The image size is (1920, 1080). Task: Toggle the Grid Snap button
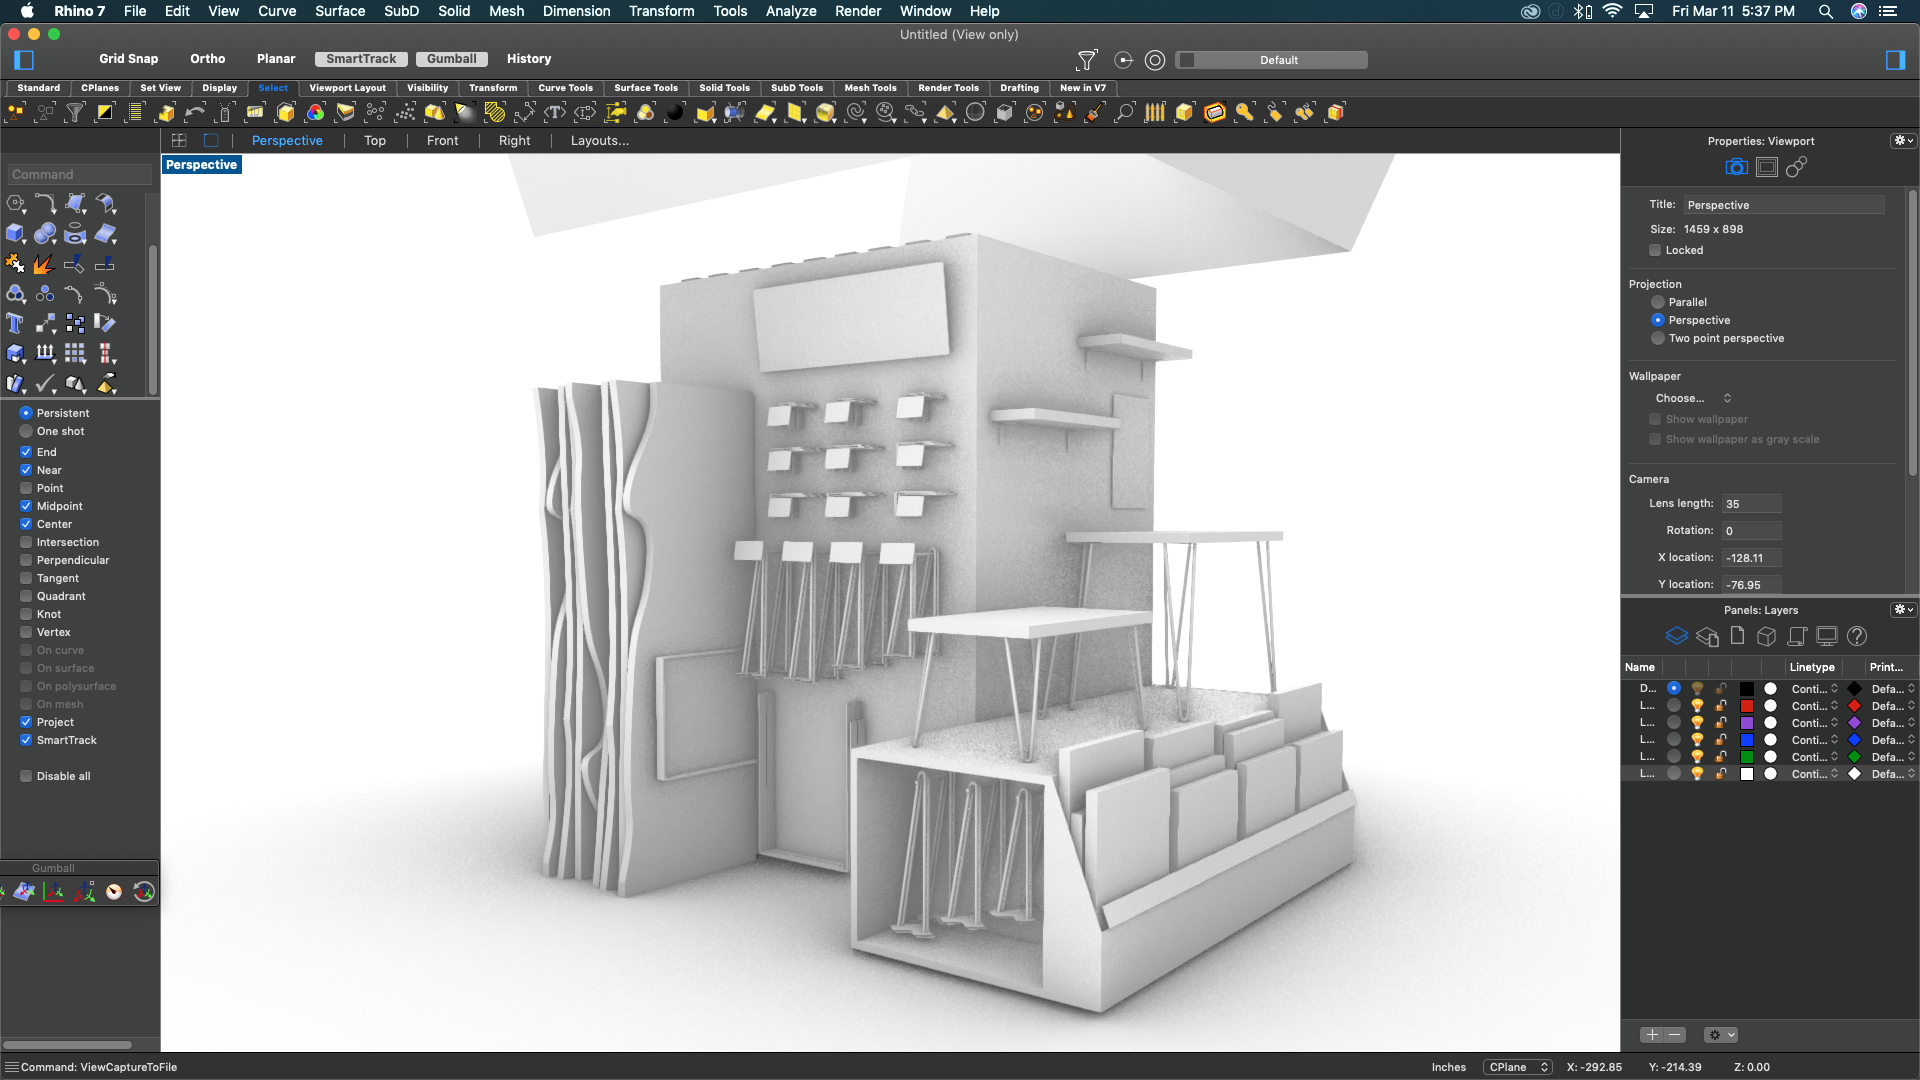128,59
